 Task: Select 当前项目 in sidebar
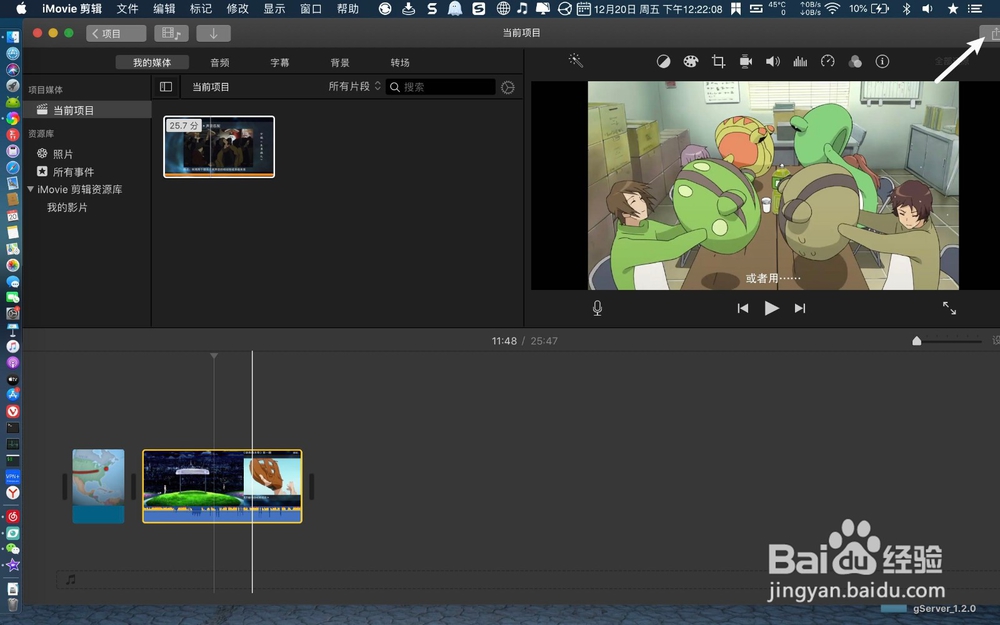pyautogui.click(x=88, y=110)
